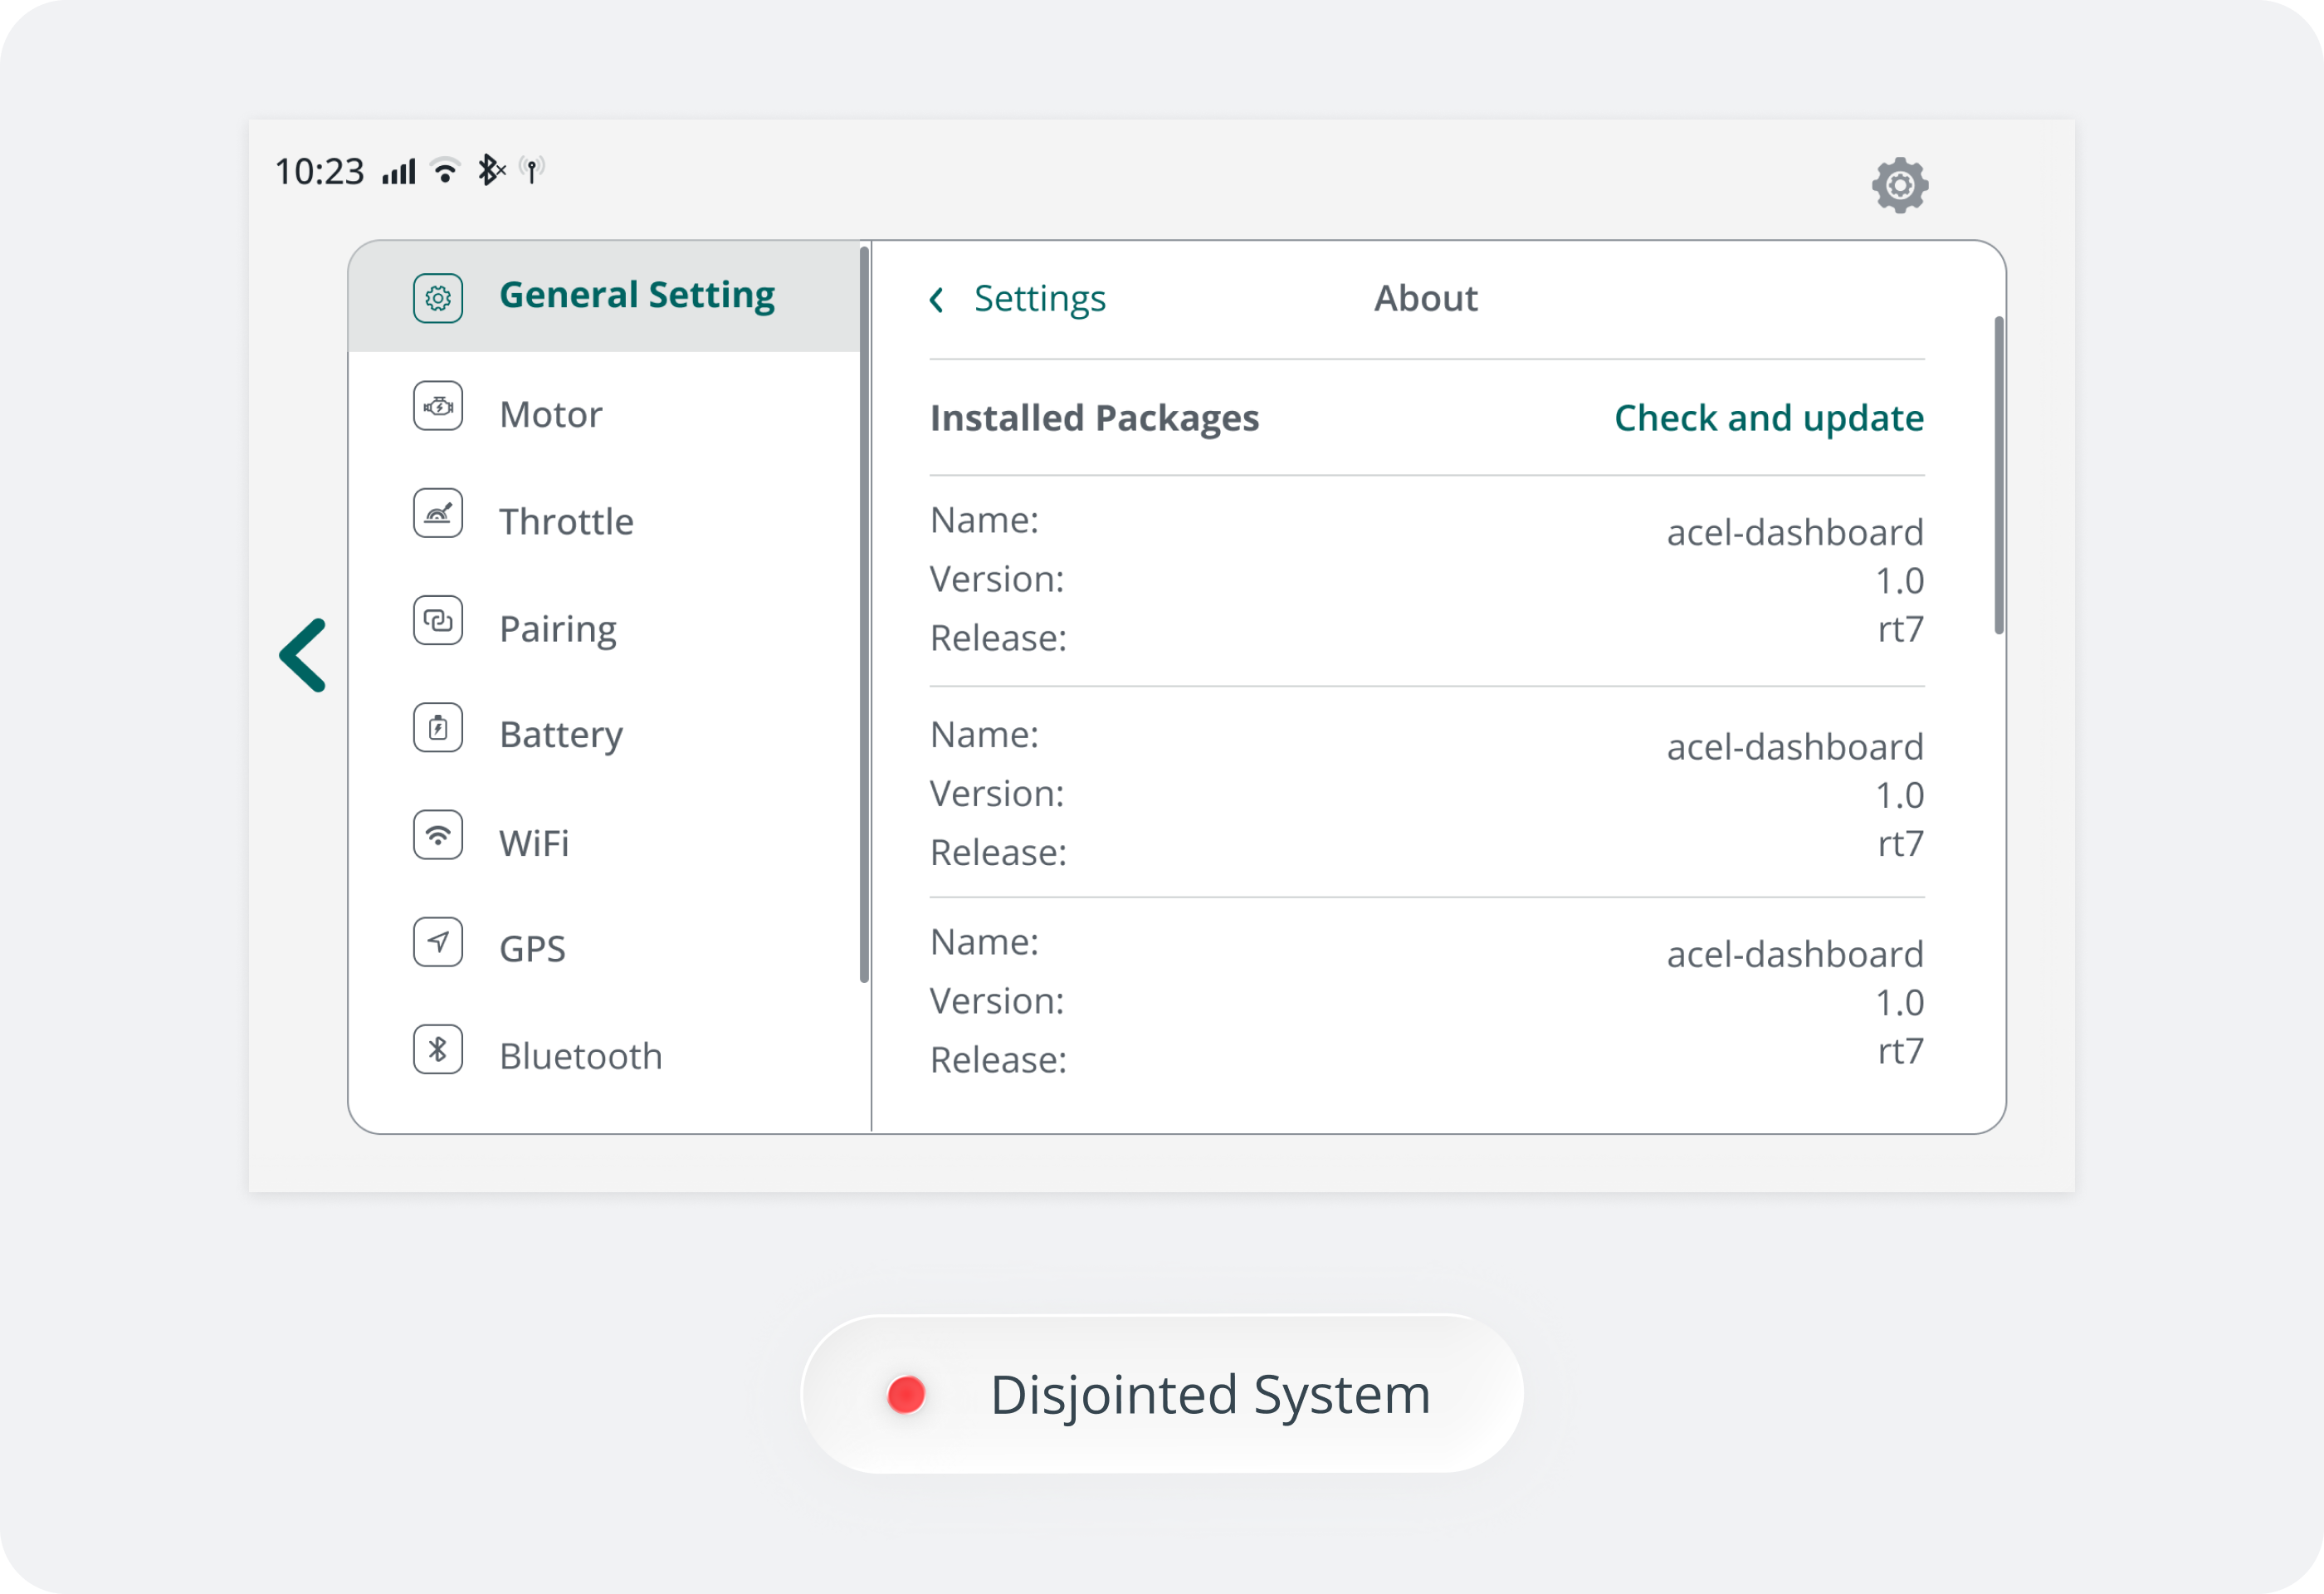Click the General Setting gear icon
2324x1594 pixels.
coord(438,298)
